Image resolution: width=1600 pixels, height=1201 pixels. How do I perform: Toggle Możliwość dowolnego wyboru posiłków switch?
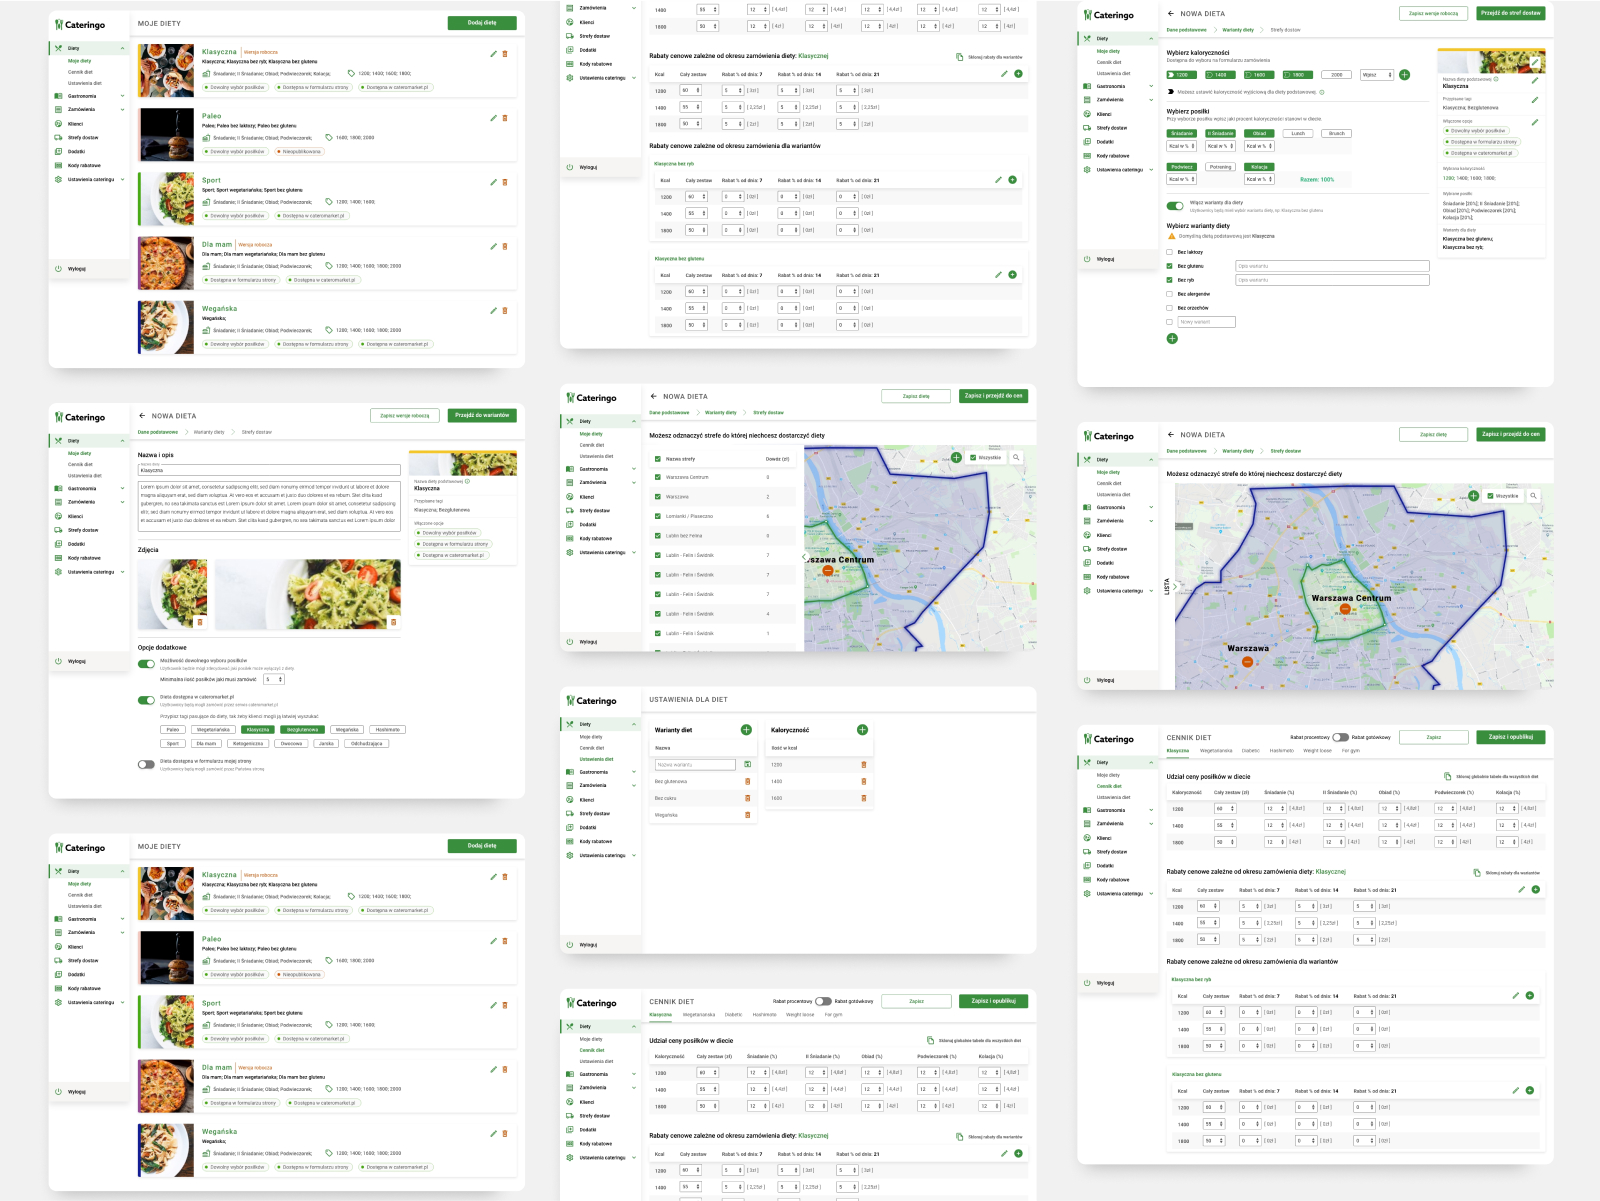coord(146,664)
